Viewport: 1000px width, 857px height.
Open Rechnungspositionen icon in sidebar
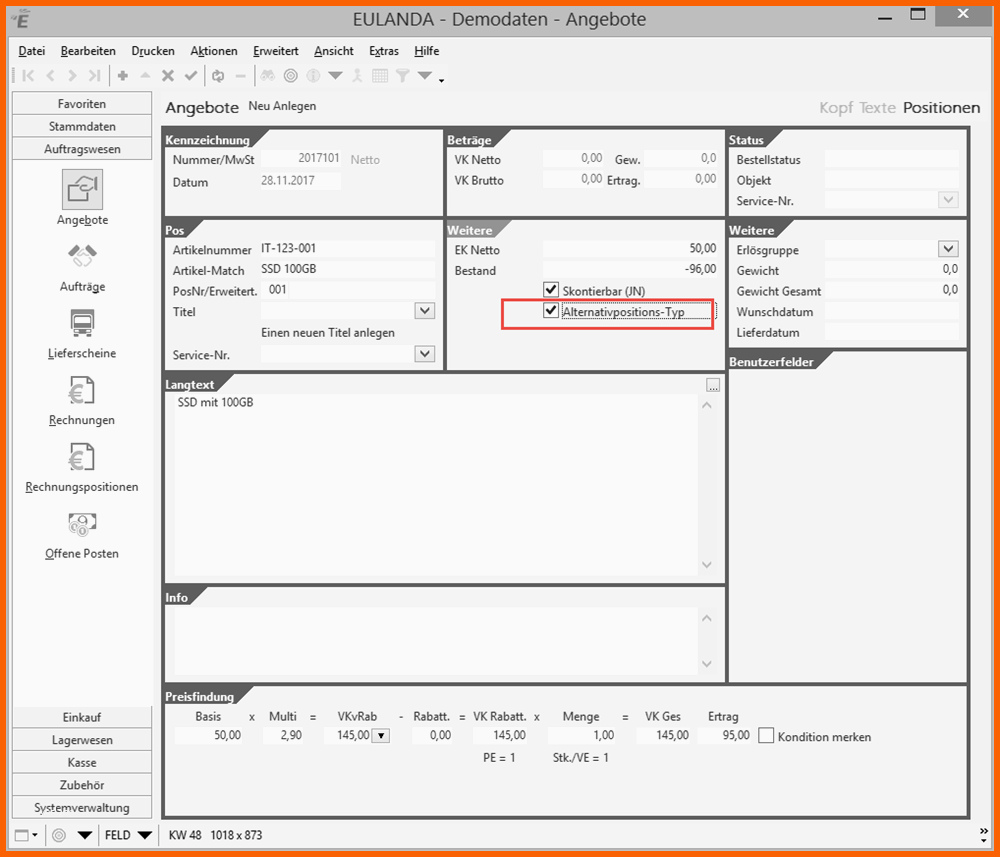point(82,457)
